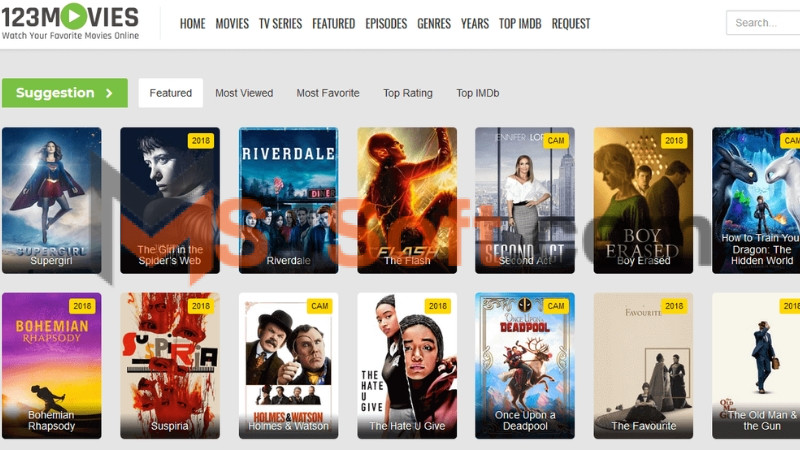800x450 pixels.
Task: Click 'Watch Your Favorite Movies Online' tagline
Action: pyautogui.click(x=70, y=36)
